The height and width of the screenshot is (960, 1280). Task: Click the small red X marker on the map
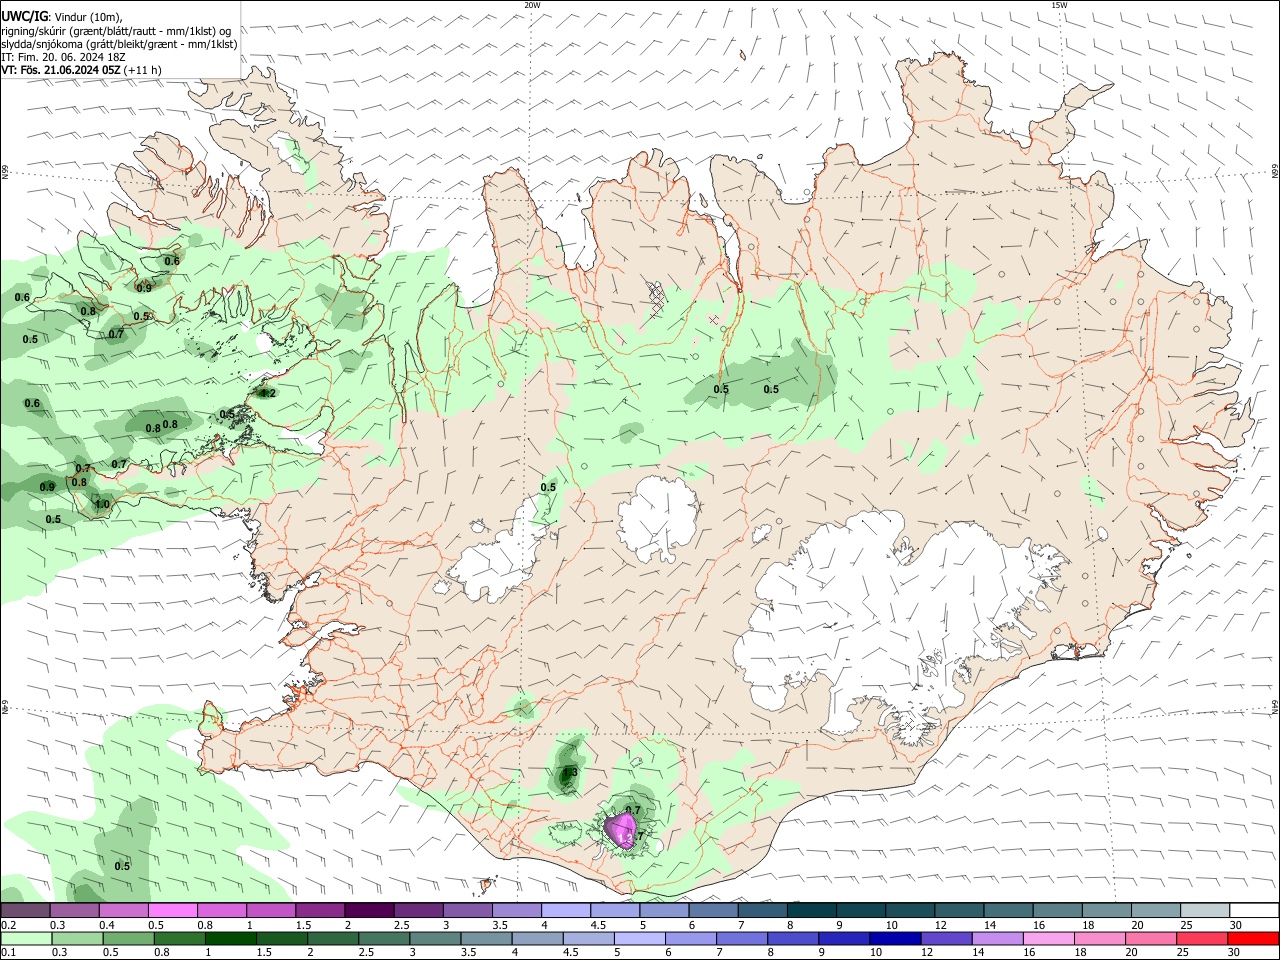[x=713, y=320]
